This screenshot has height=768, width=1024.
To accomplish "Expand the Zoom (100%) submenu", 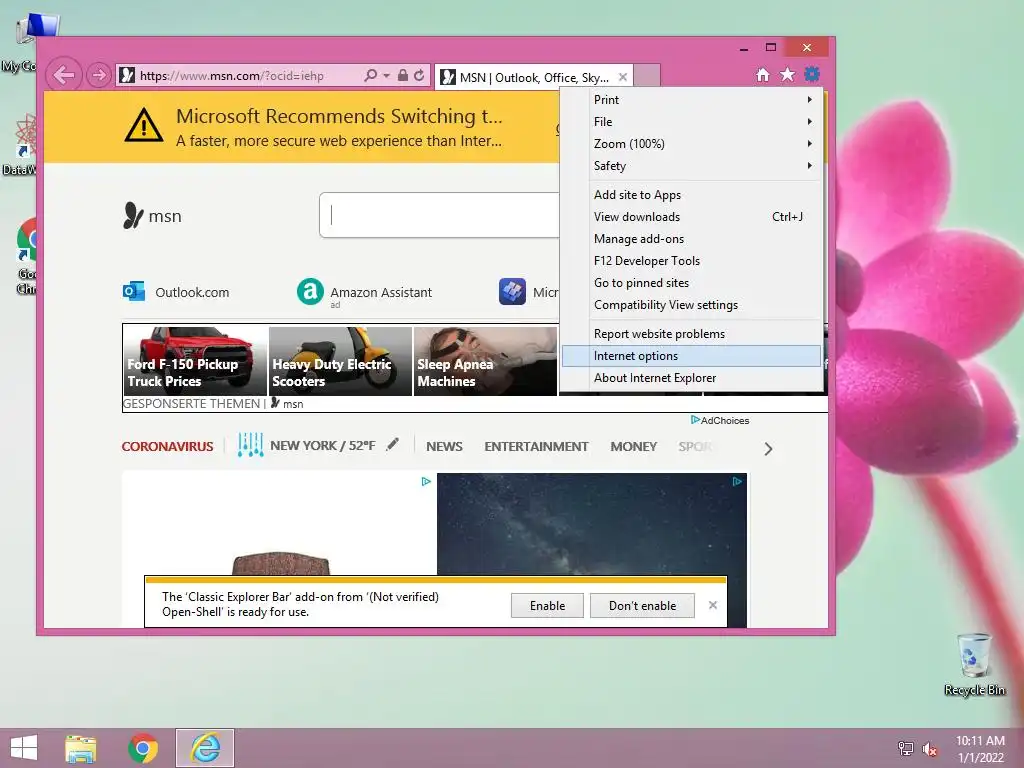I will click(692, 144).
